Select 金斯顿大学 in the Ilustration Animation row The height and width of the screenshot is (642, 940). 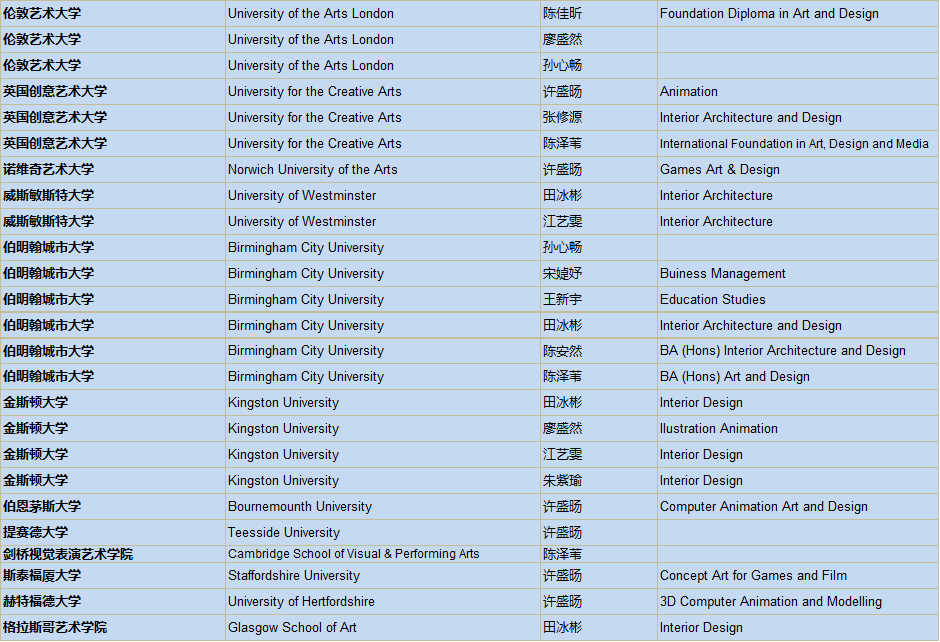[x=35, y=428]
